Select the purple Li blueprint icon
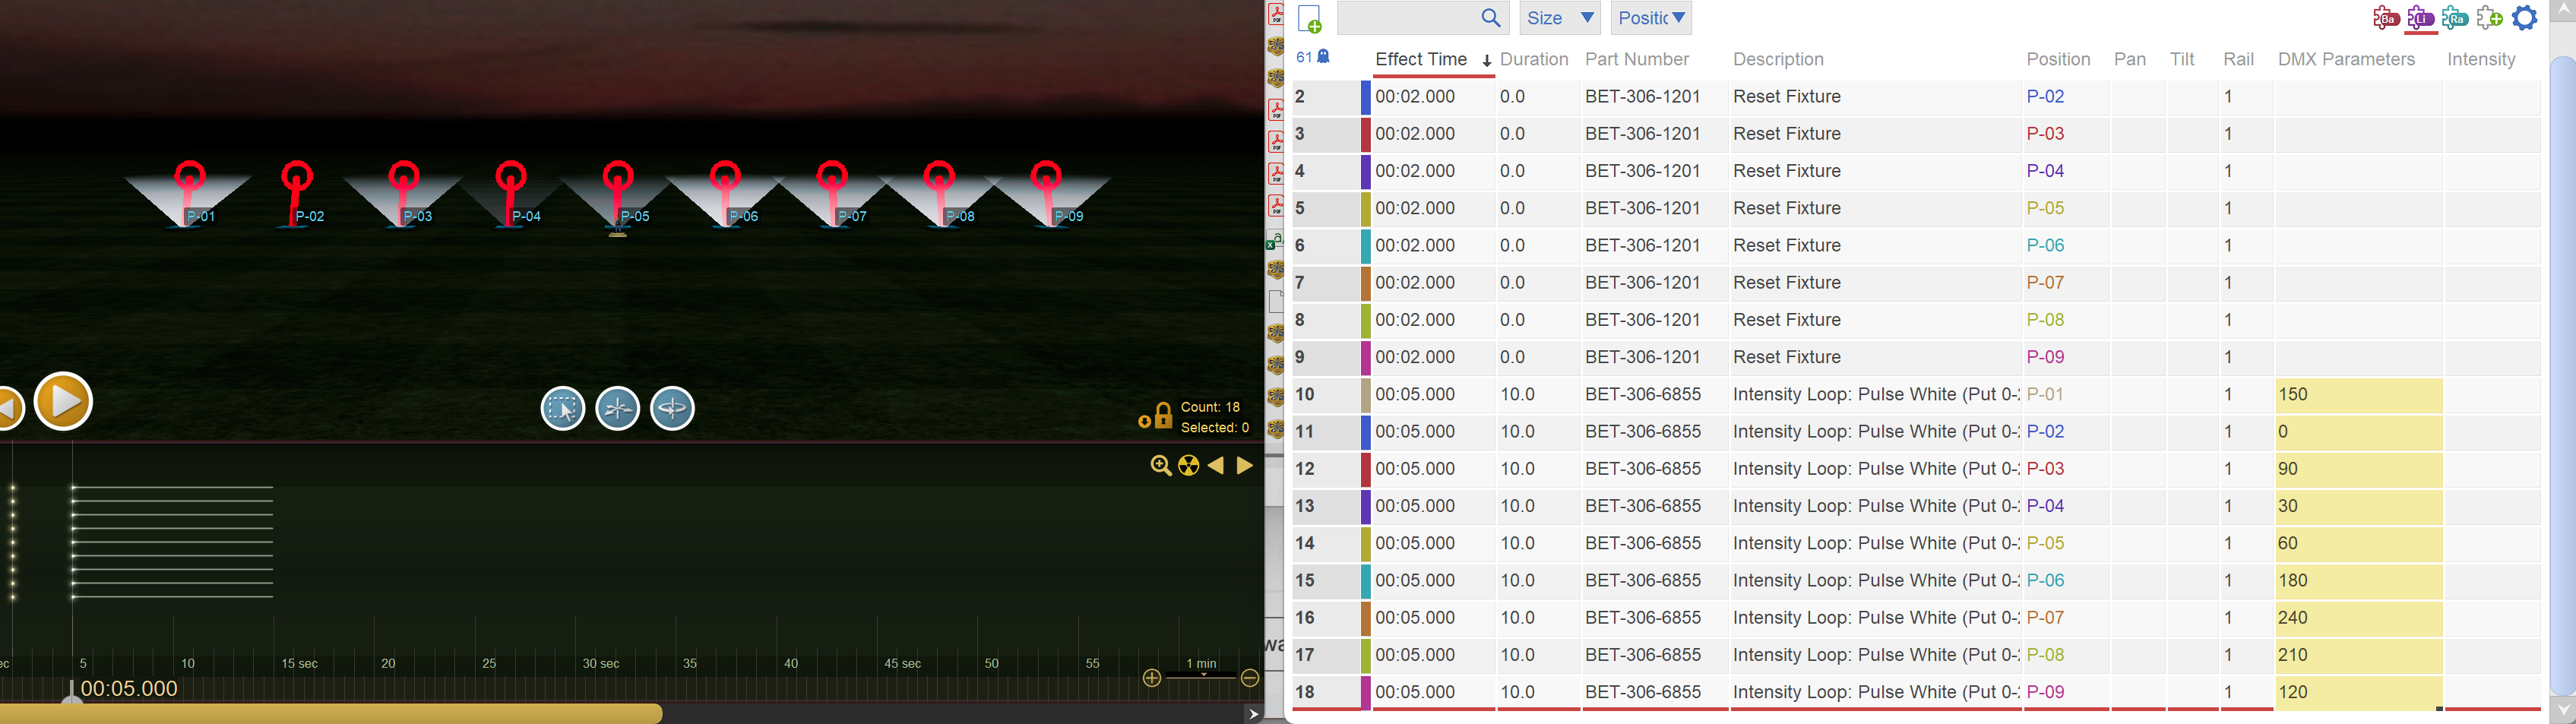 [2420, 18]
